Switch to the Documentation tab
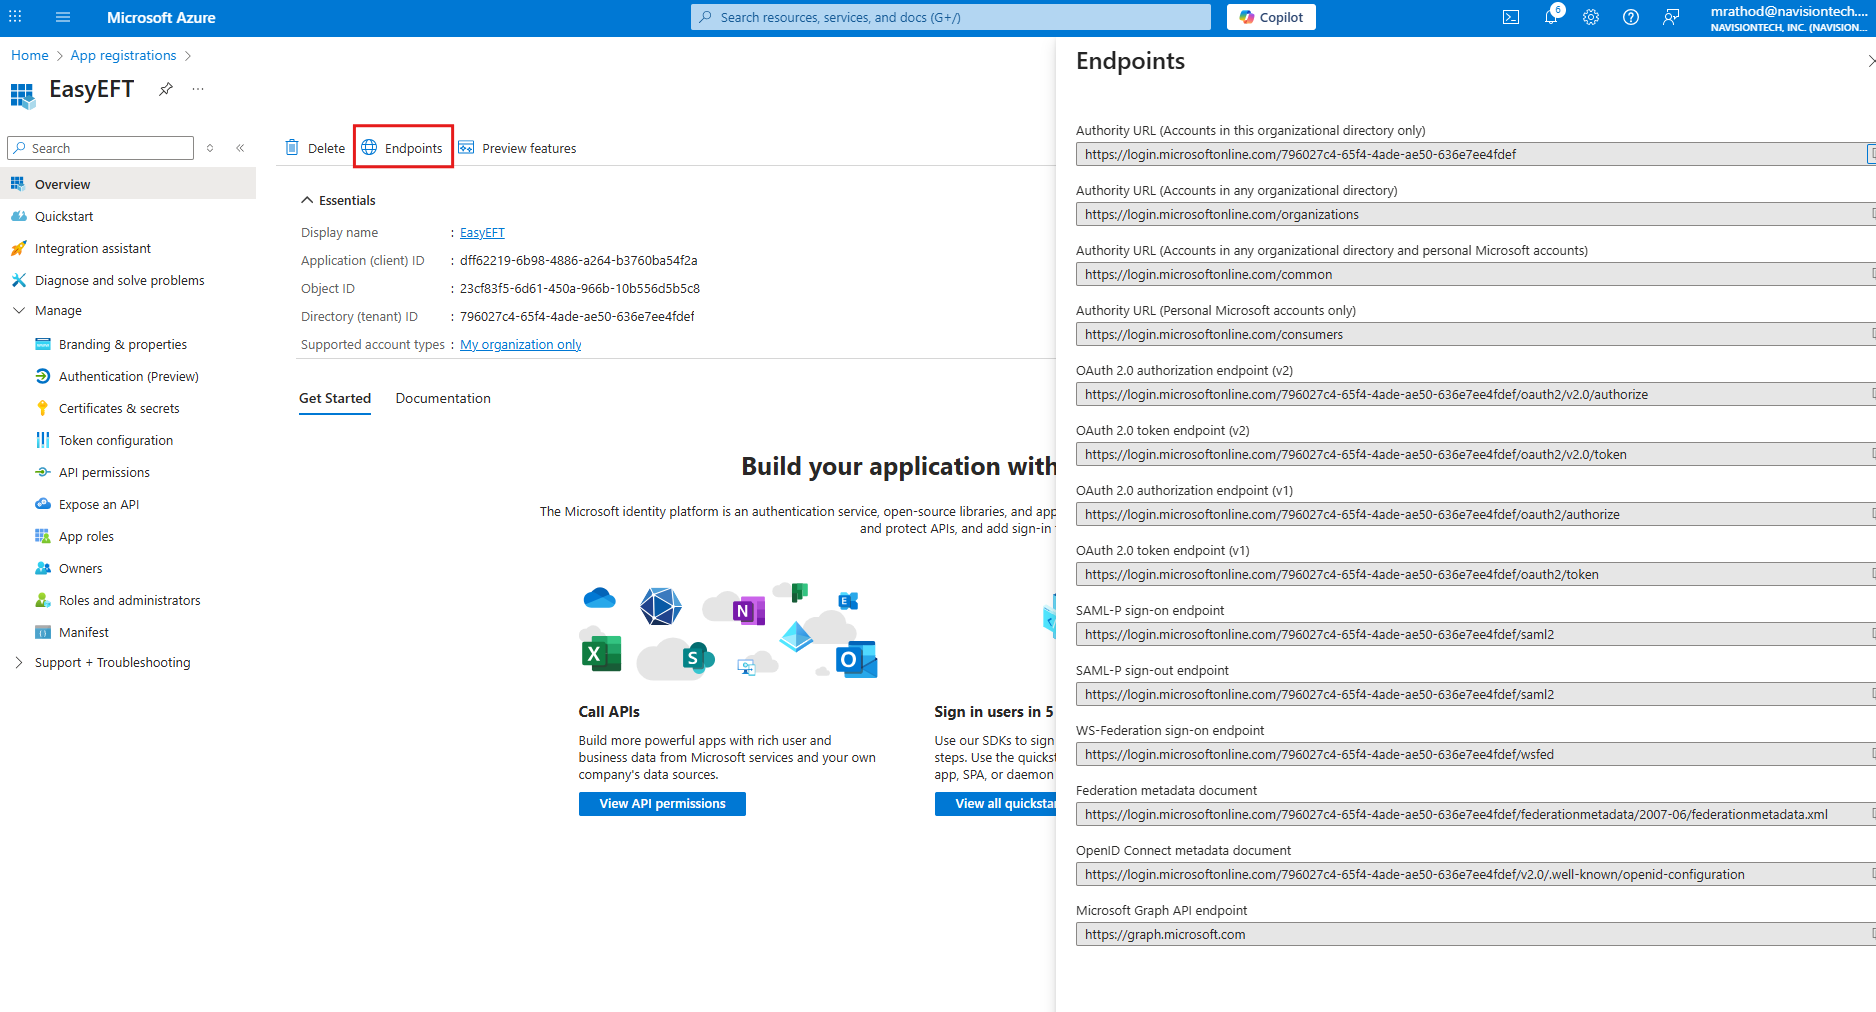The width and height of the screenshot is (1876, 1012). click(443, 398)
